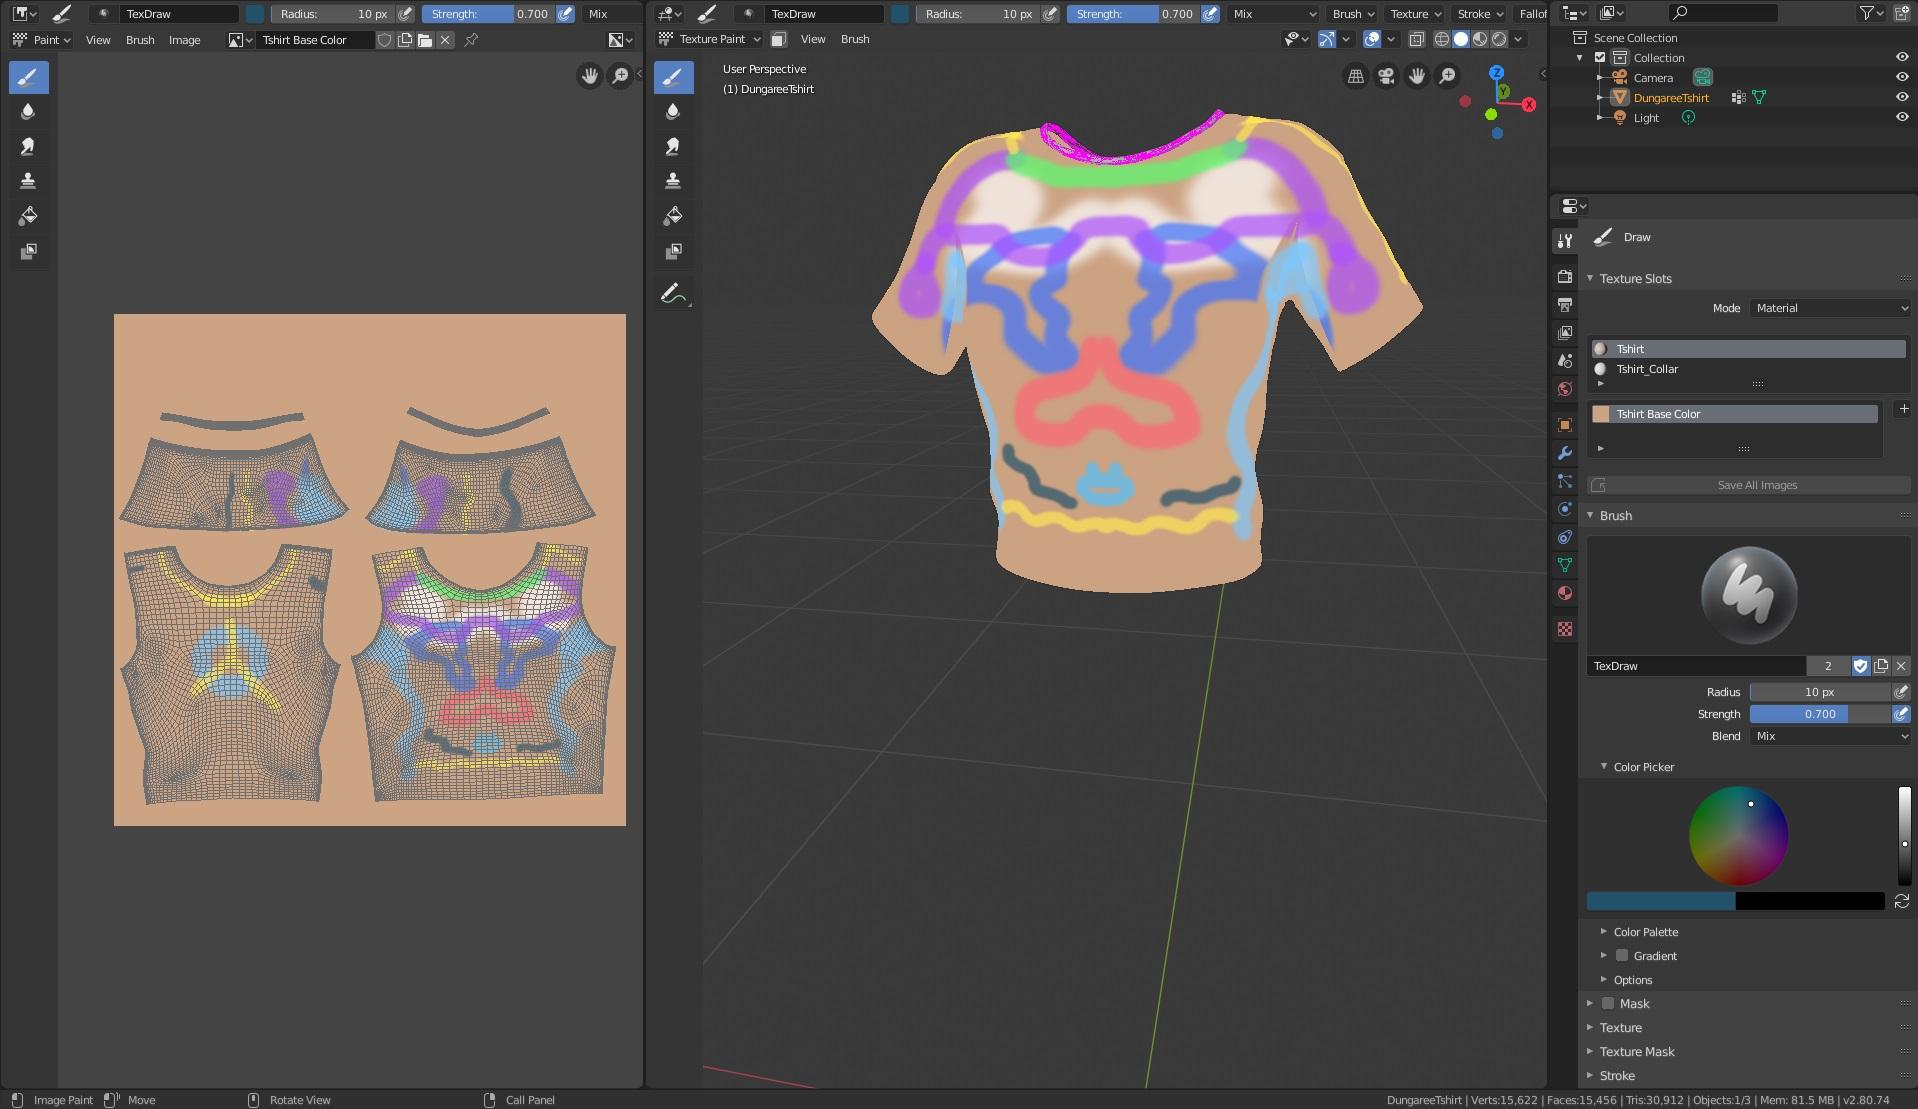The width and height of the screenshot is (1918, 1109).
Task: Enable the Gradient checkbox
Action: click(x=1622, y=956)
